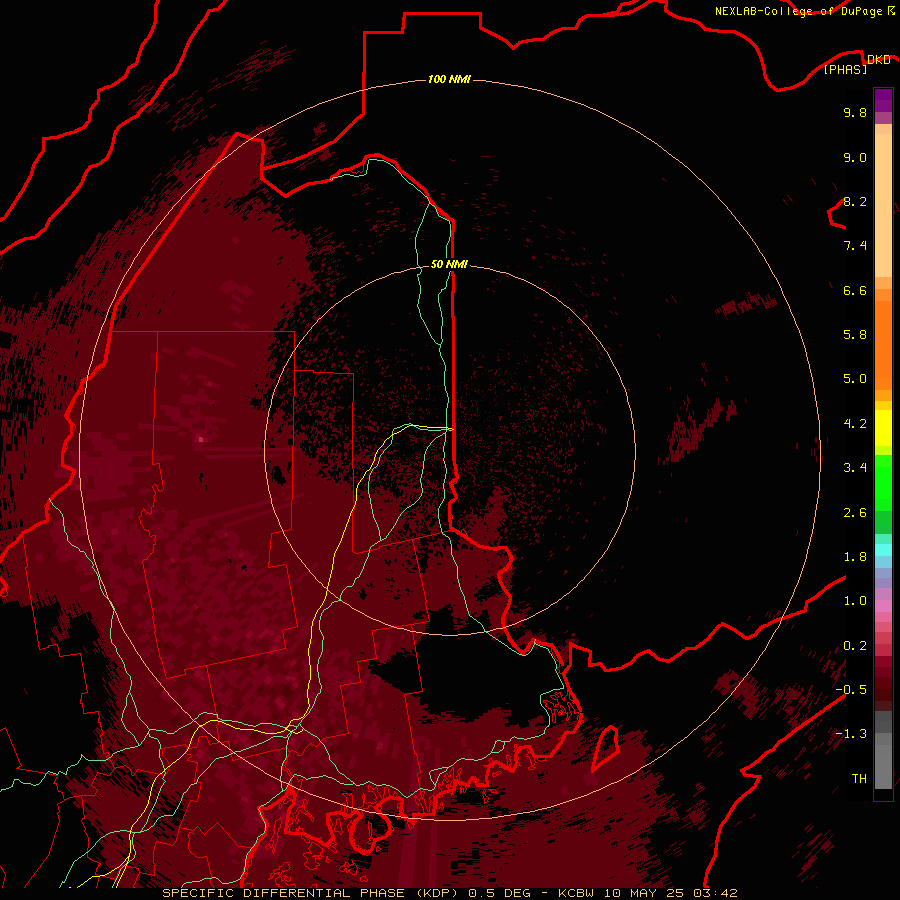The width and height of the screenshot is (900, 900).
Task: Click the 0.2 scale value
Action: [x=855, y=646]
